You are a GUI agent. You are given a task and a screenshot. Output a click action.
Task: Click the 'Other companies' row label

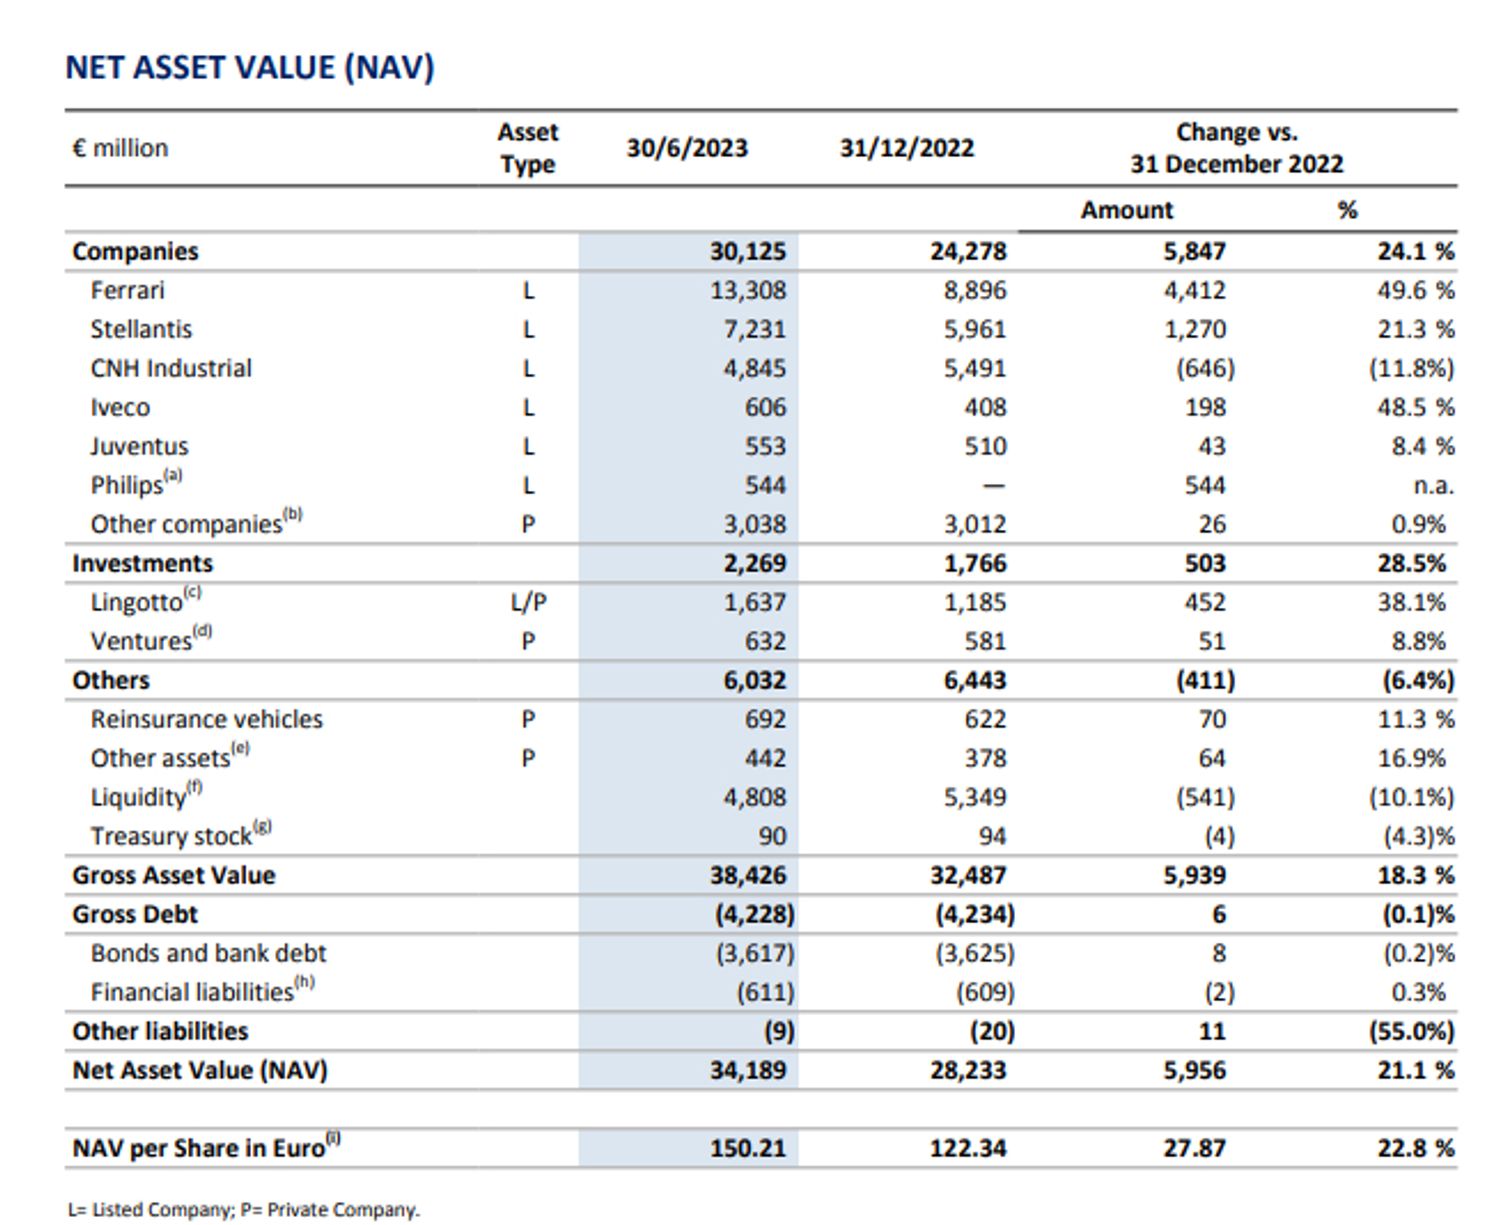point(196,523)
